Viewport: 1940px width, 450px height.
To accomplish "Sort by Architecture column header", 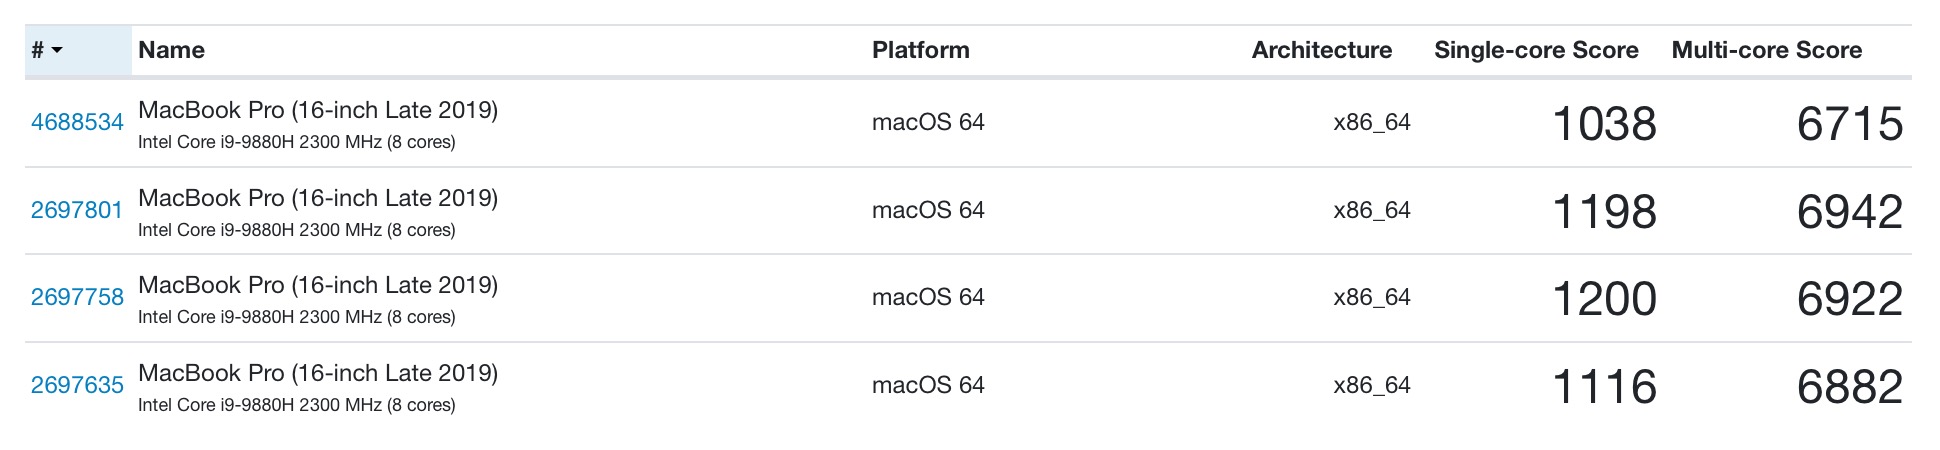I will click(1321, 50).
